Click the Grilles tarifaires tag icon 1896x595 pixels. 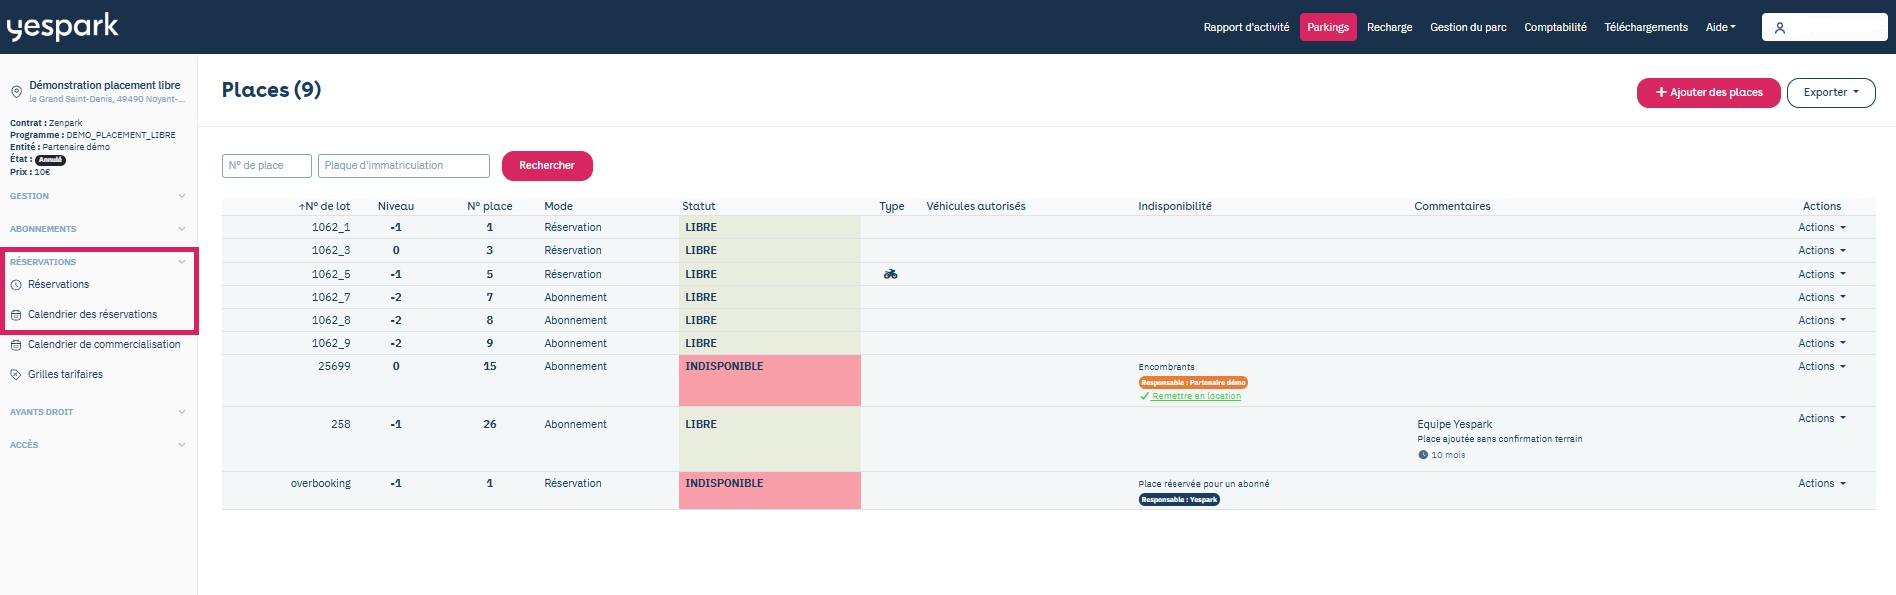pyautogui.click(x=16, y=375)
